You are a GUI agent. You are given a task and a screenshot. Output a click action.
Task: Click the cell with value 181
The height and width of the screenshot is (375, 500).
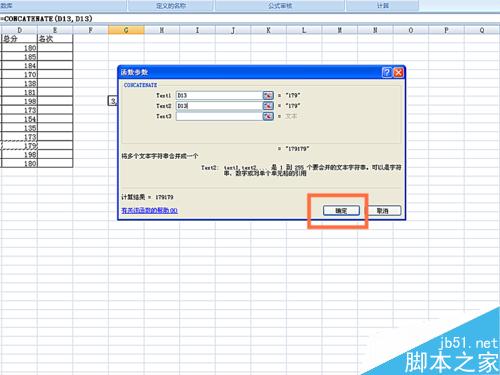(19, 92)
